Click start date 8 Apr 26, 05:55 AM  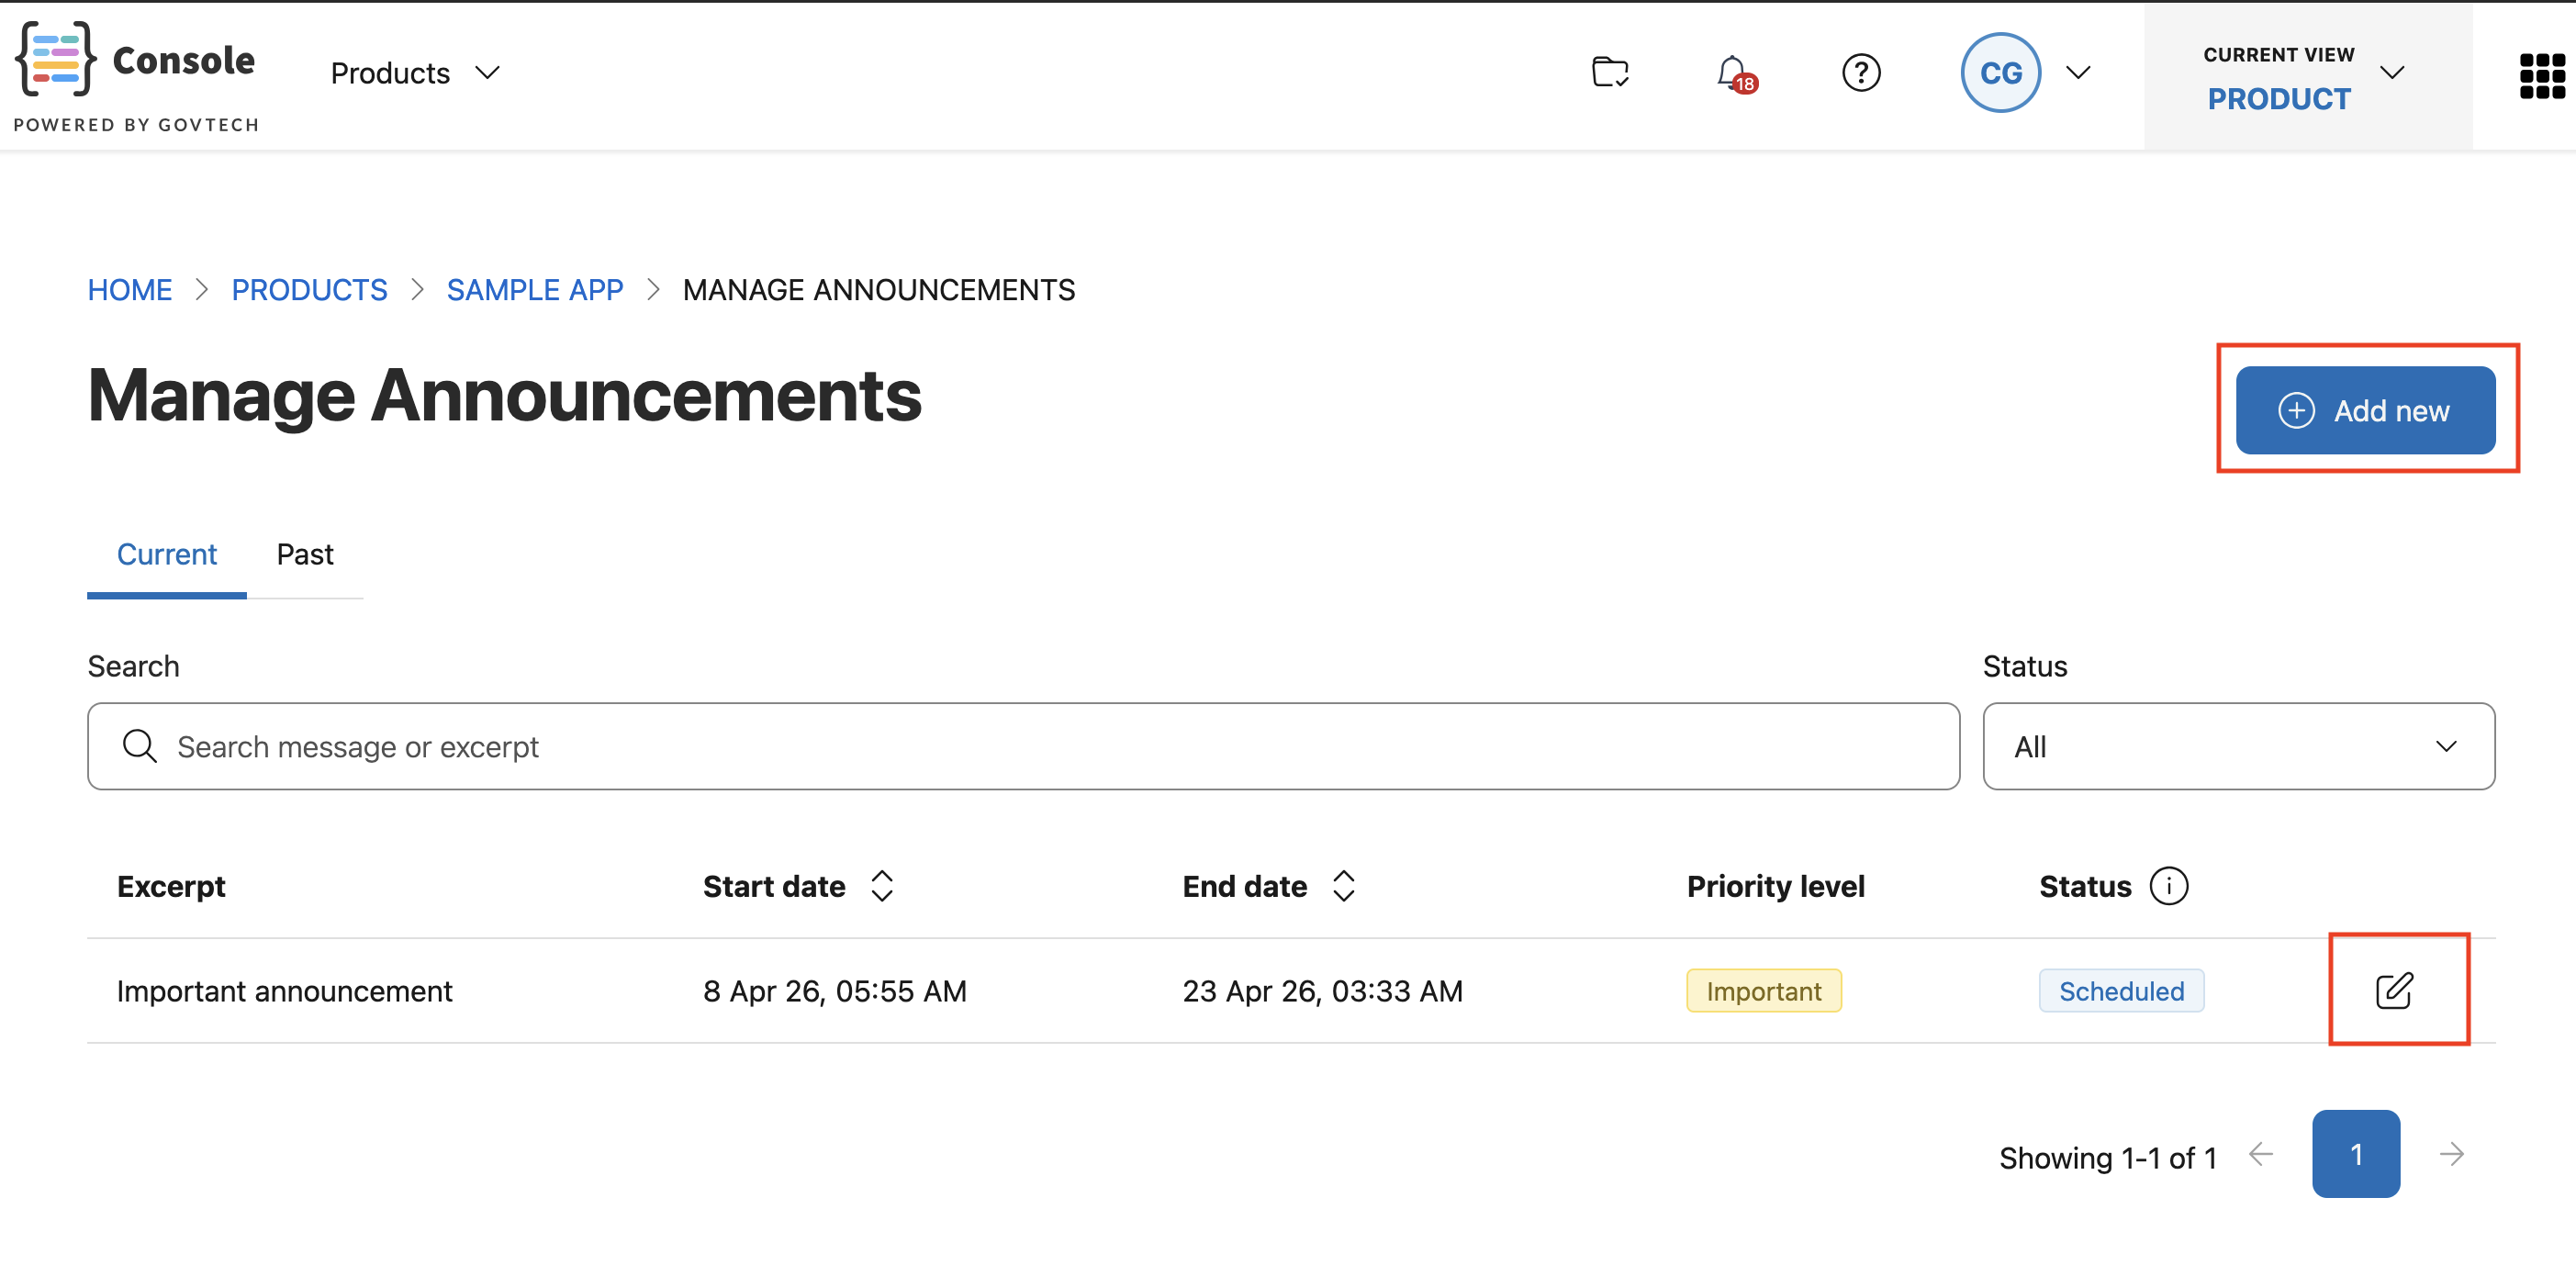click(835, 991)
